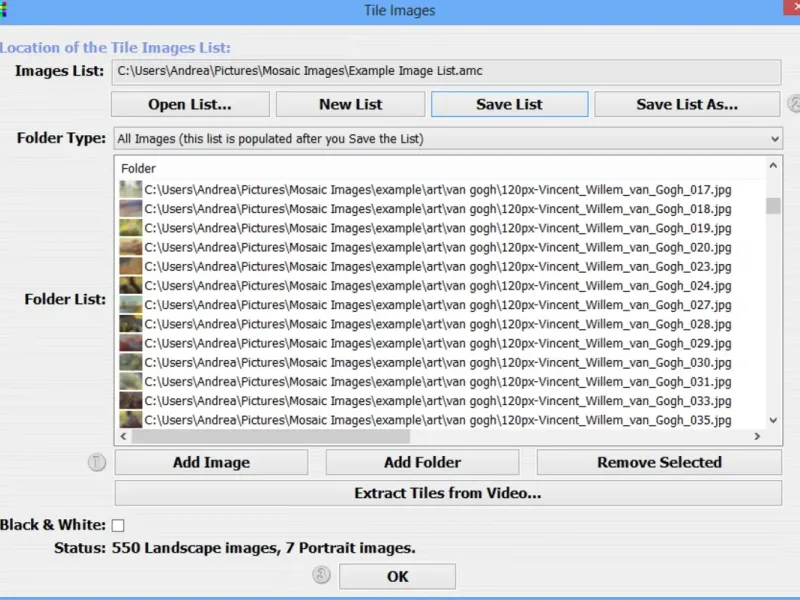Click the Save List button
Screen dimensions: 800x600
pyautogui.click(x=509, y=104)
